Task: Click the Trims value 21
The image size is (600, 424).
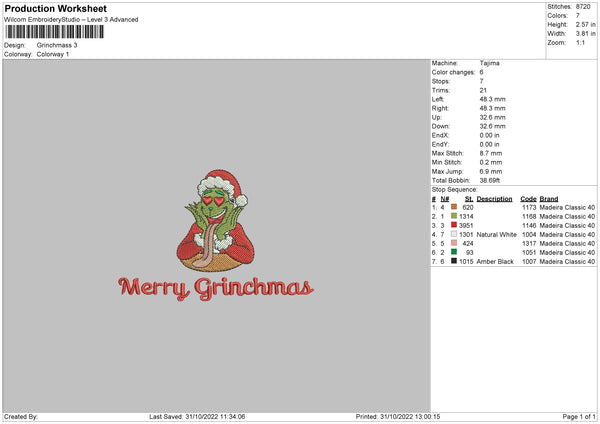Action: [483, 90]
